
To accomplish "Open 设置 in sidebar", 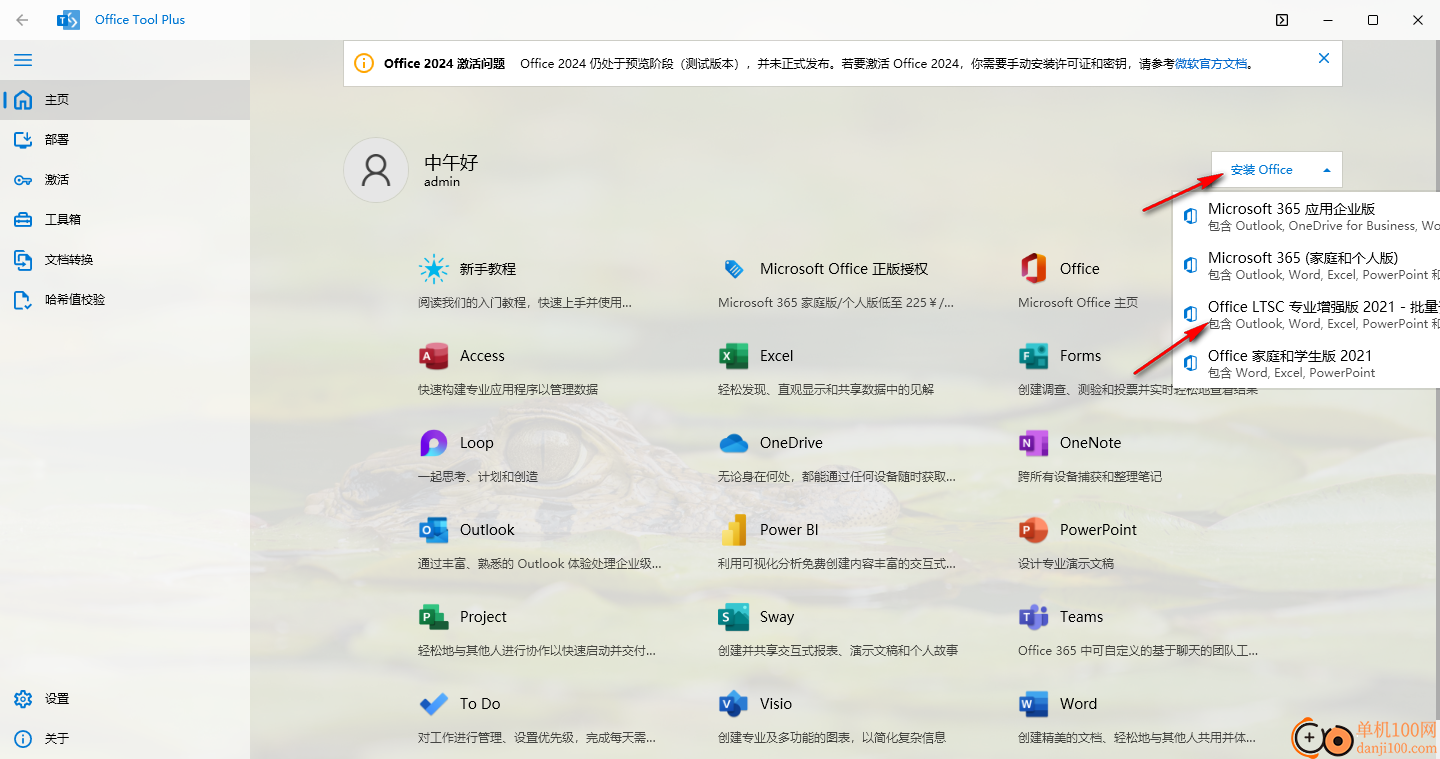I will coord(125,699).
